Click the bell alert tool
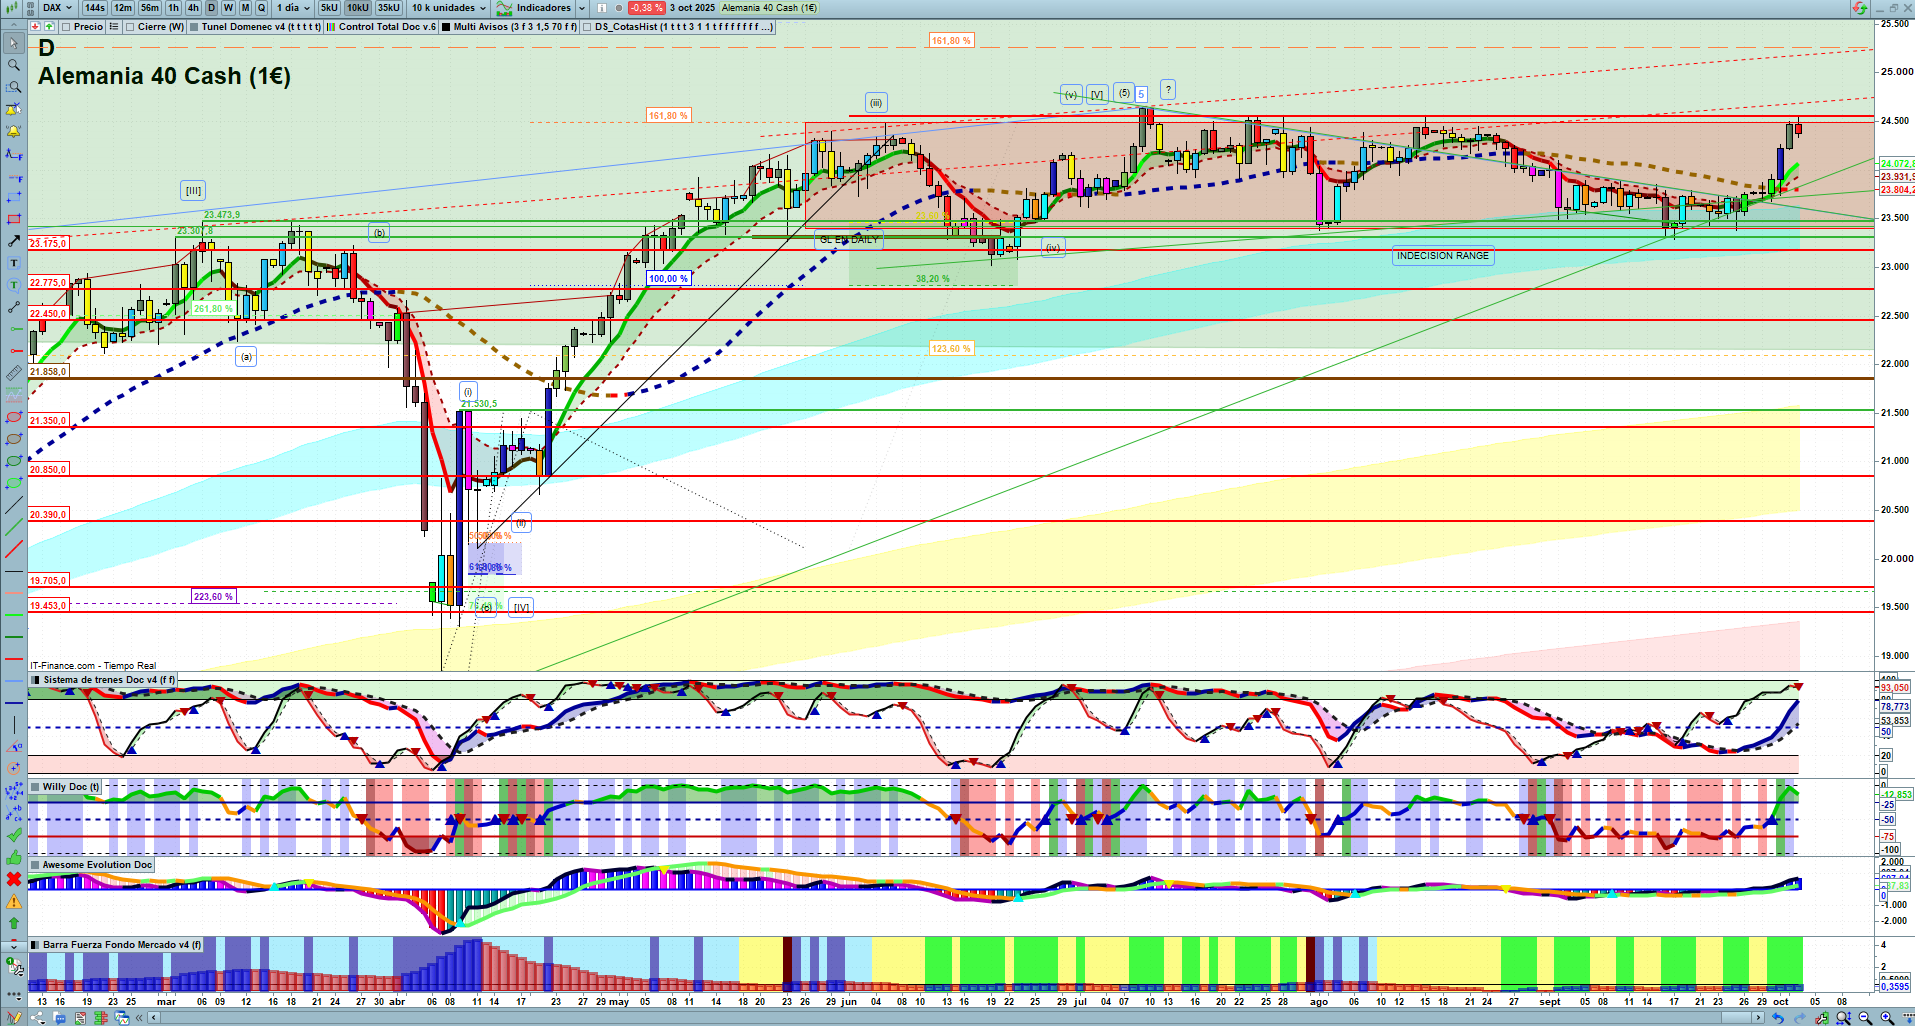Viewport: 1915px width, 1026px height. (13, 131)
